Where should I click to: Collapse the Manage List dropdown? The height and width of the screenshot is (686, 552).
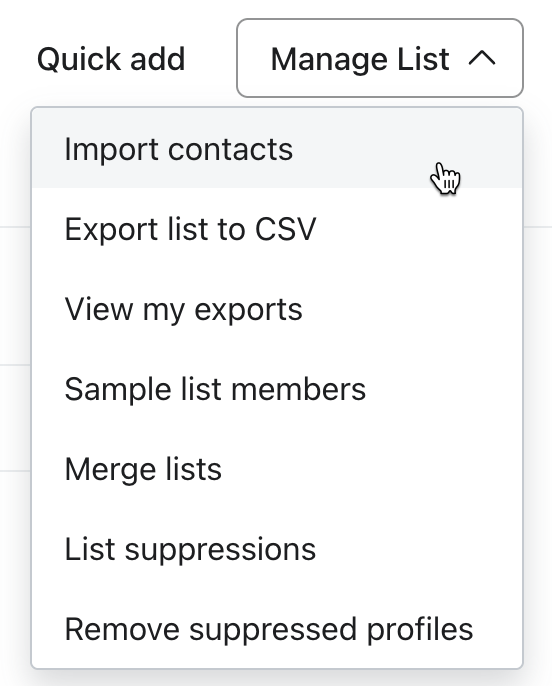coord(380,58)
